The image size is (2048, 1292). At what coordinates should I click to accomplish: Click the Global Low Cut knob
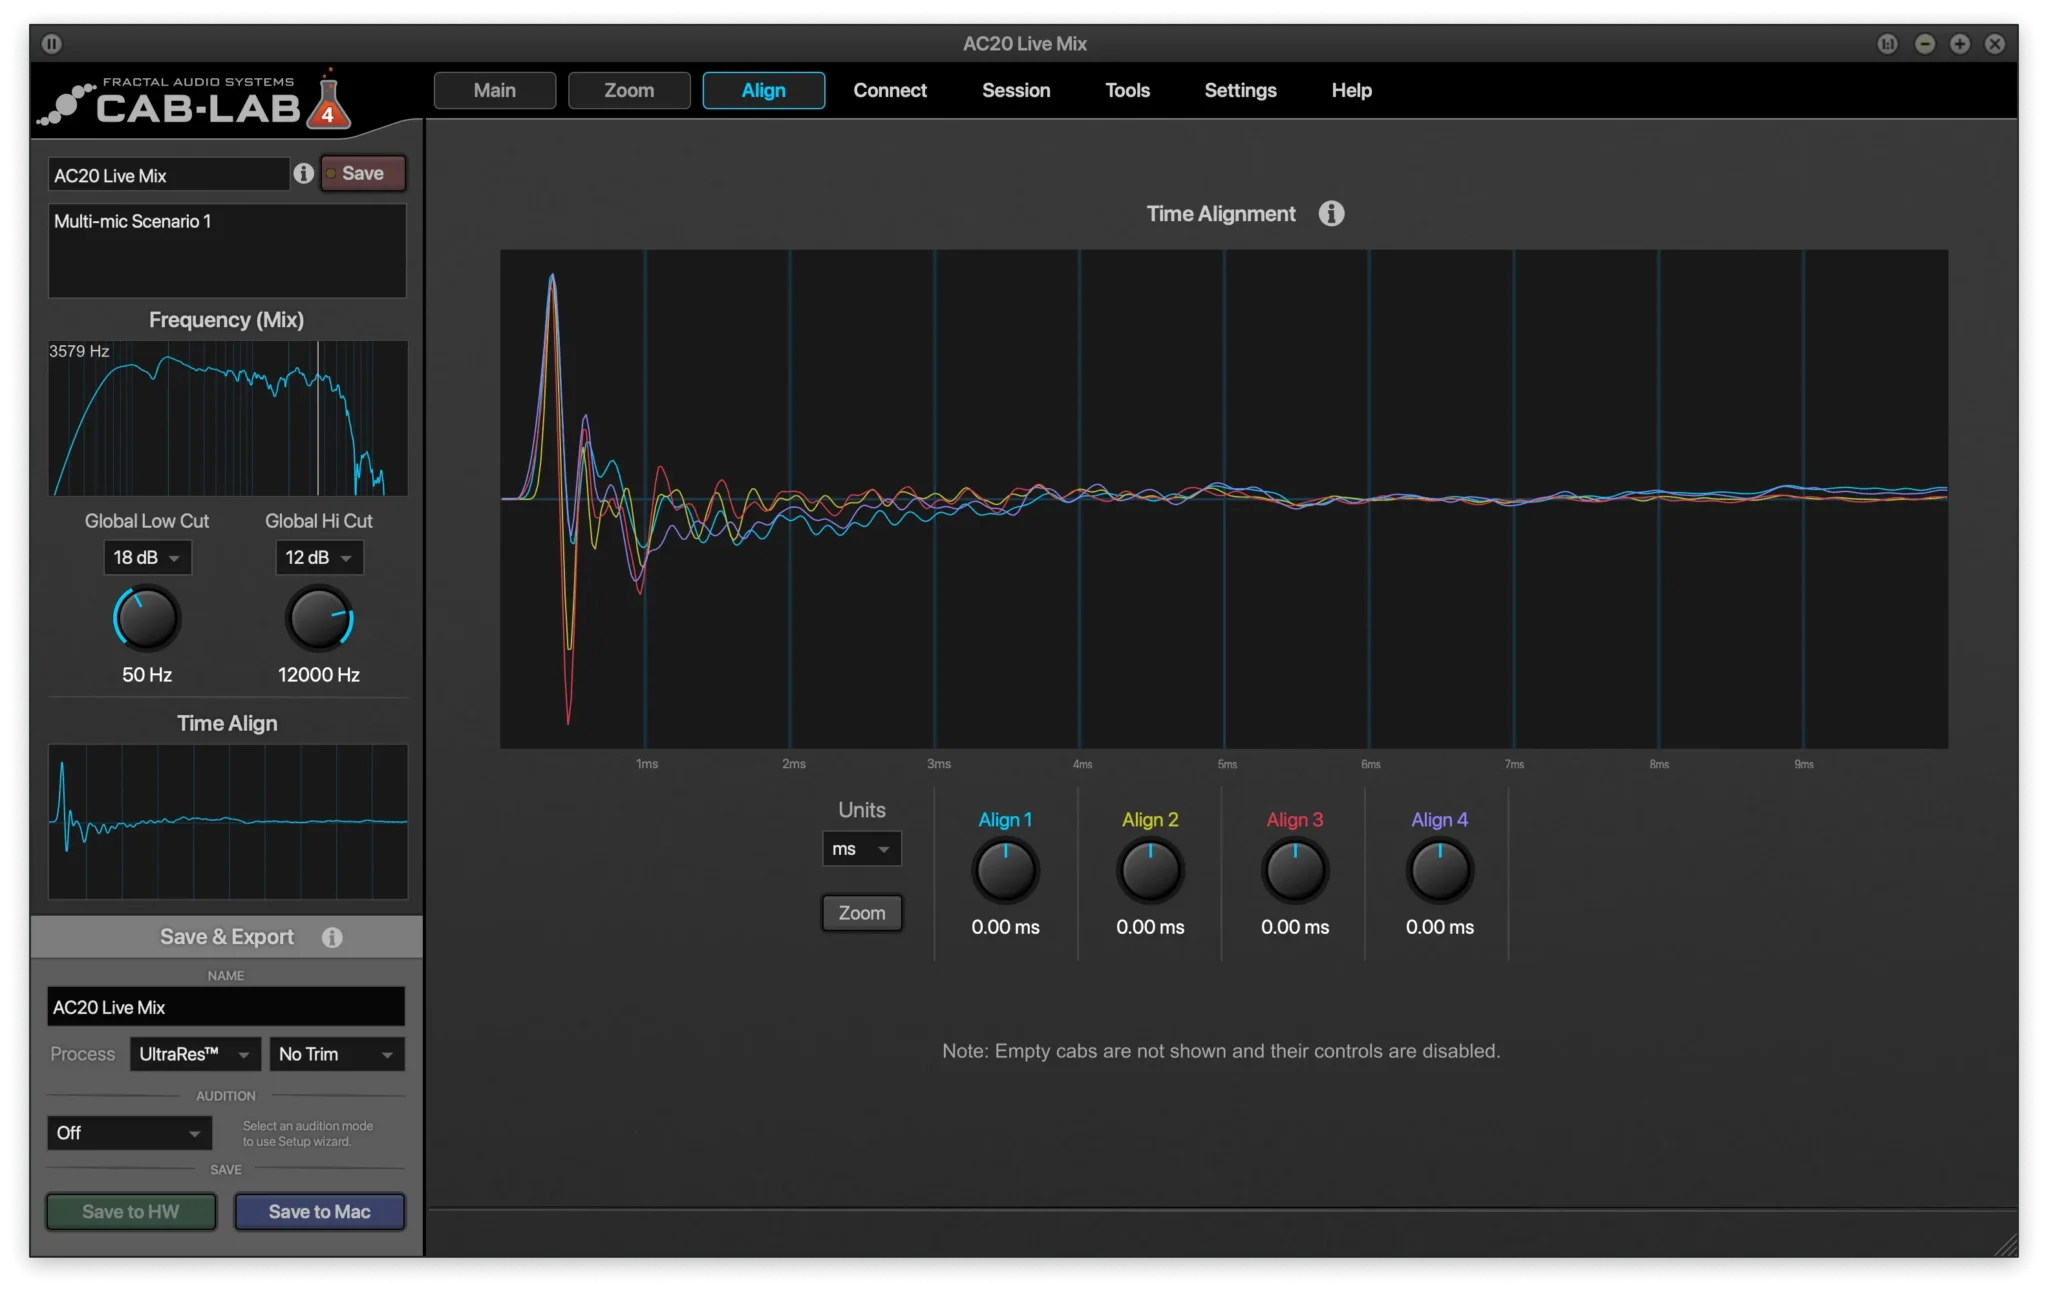147,618
